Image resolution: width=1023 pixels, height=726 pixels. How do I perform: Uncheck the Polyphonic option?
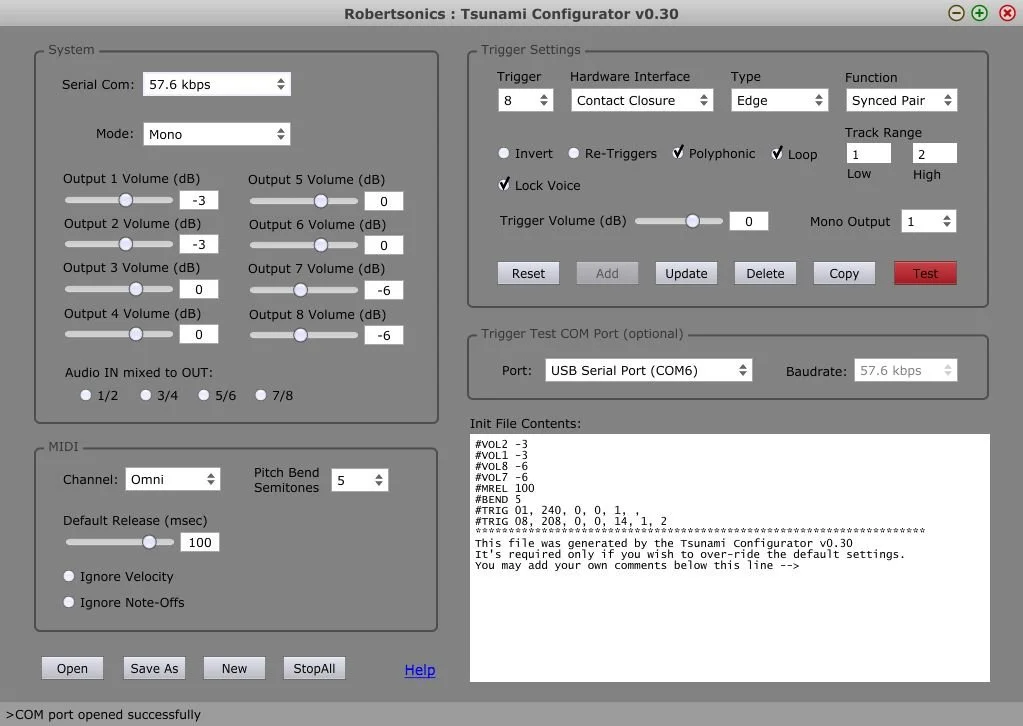coord(679,153)
